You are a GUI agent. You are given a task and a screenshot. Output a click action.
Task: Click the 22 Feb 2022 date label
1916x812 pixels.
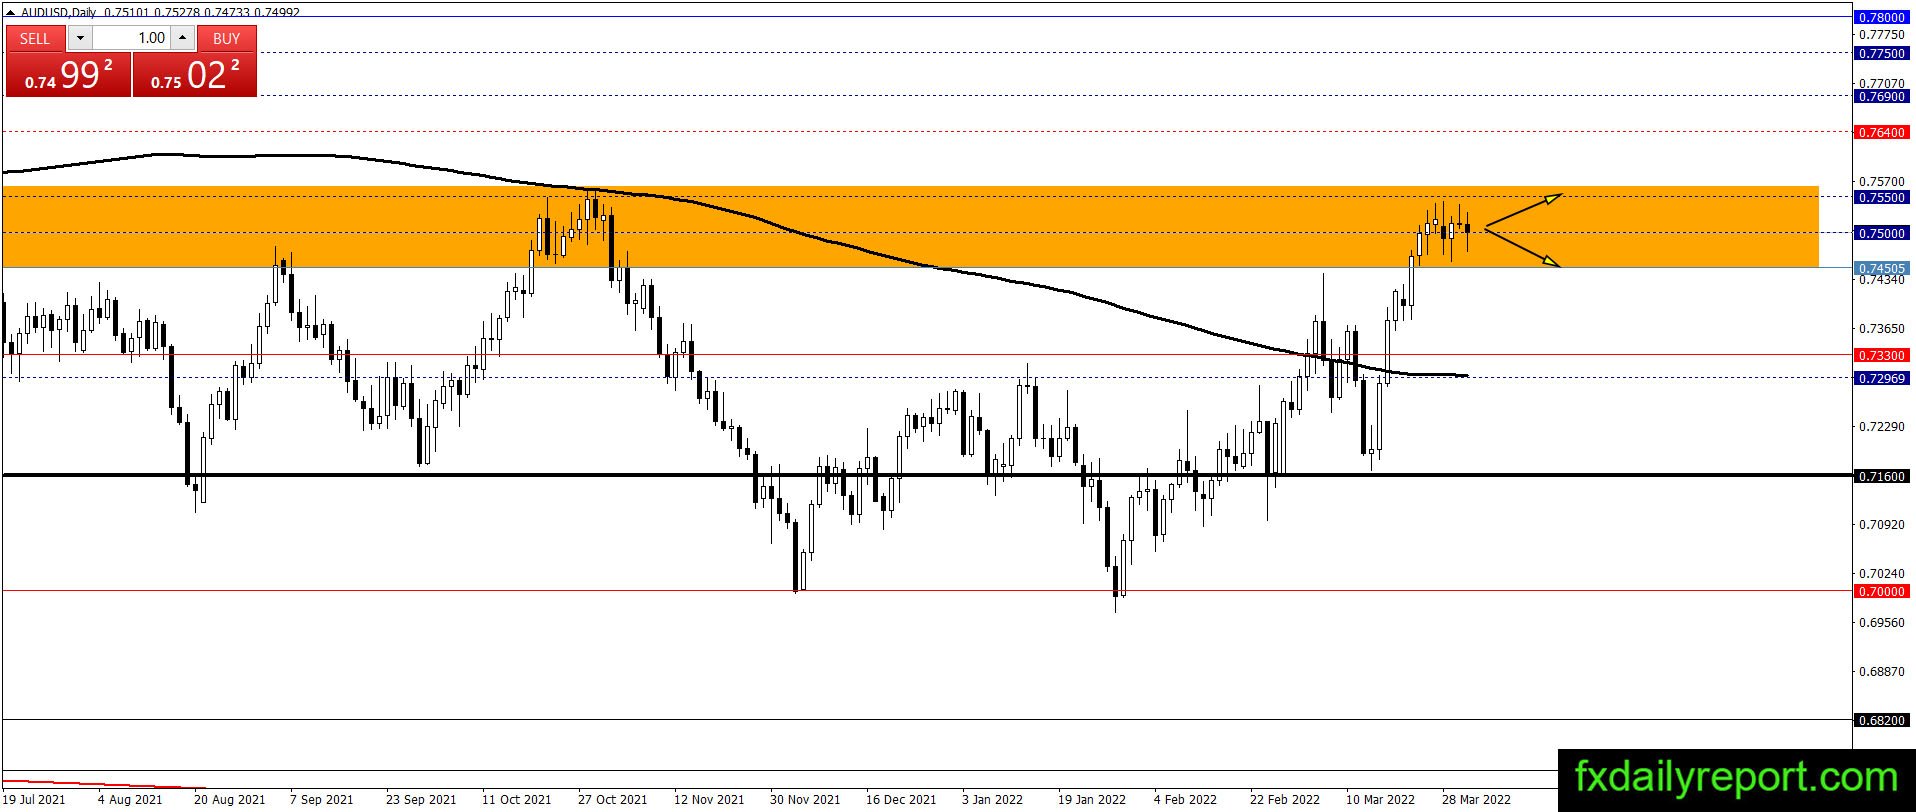1285,799
